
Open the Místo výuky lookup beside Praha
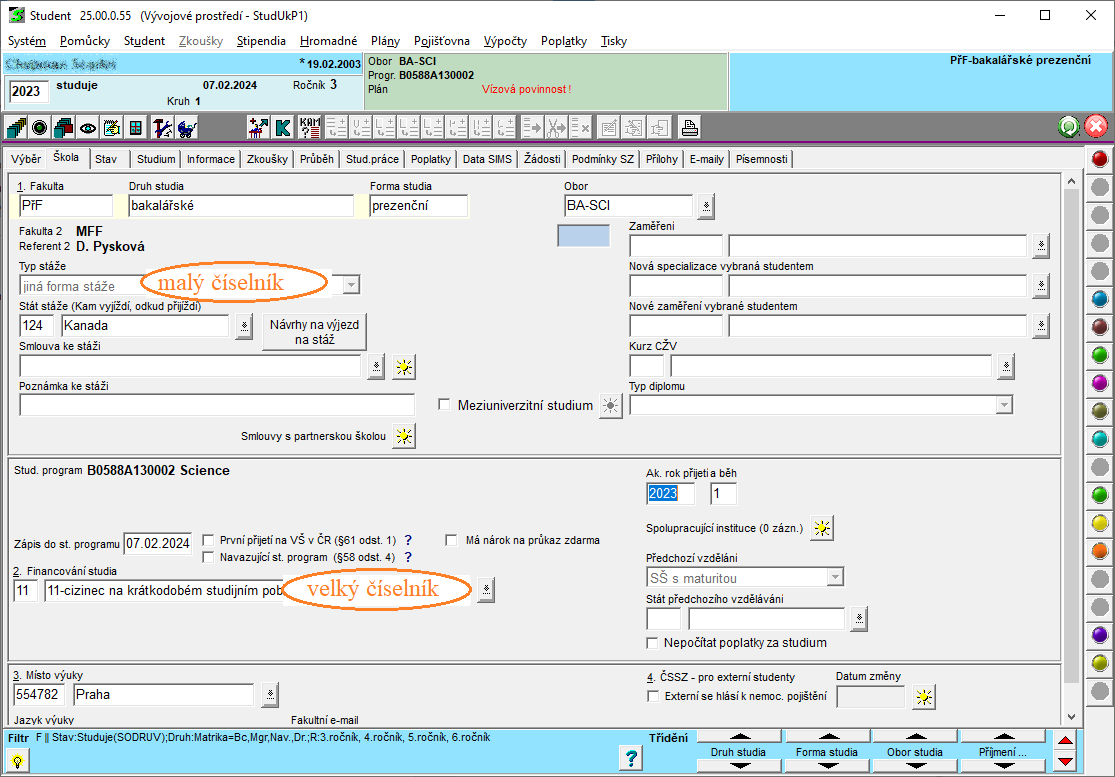270,695
